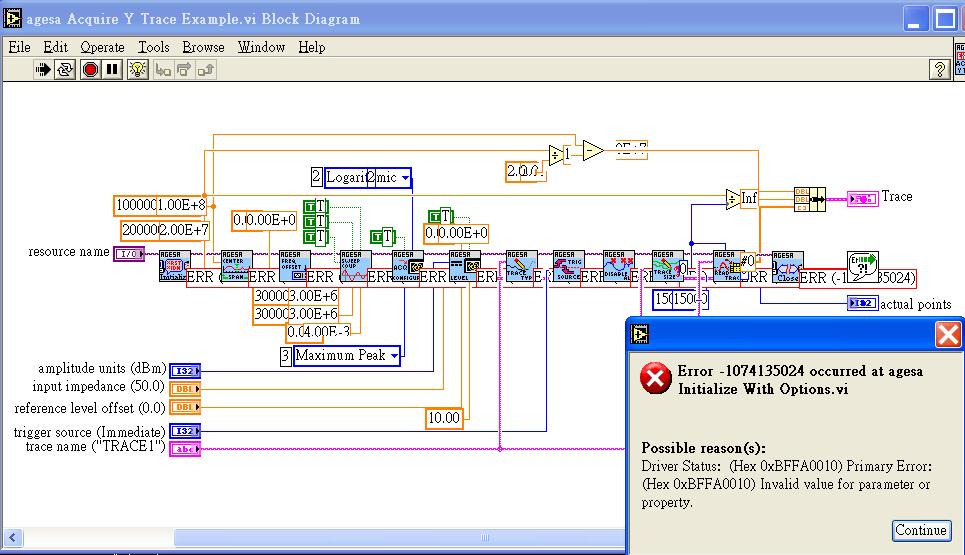This screenshot has height=555, width=965.
Task: Click the AGESA Close VI node
Action: (787, 266)
